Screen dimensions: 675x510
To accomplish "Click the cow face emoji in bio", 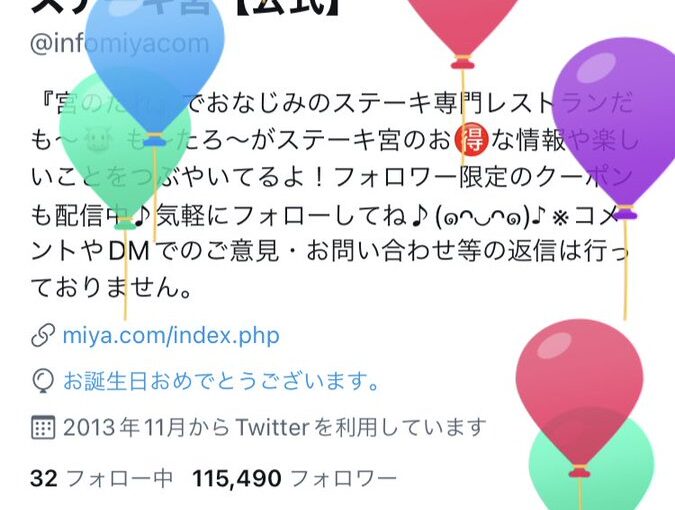I will (99, 141).
